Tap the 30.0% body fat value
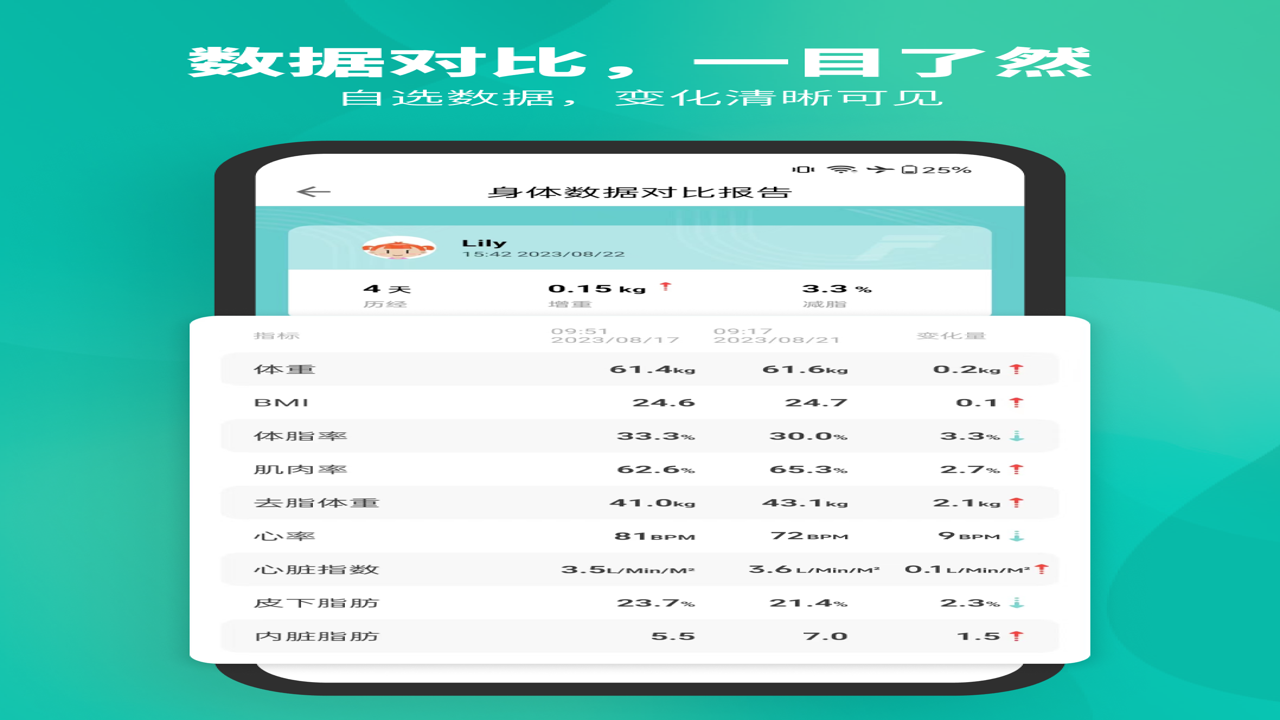The image size is (1280, 720). click(809, 436)
